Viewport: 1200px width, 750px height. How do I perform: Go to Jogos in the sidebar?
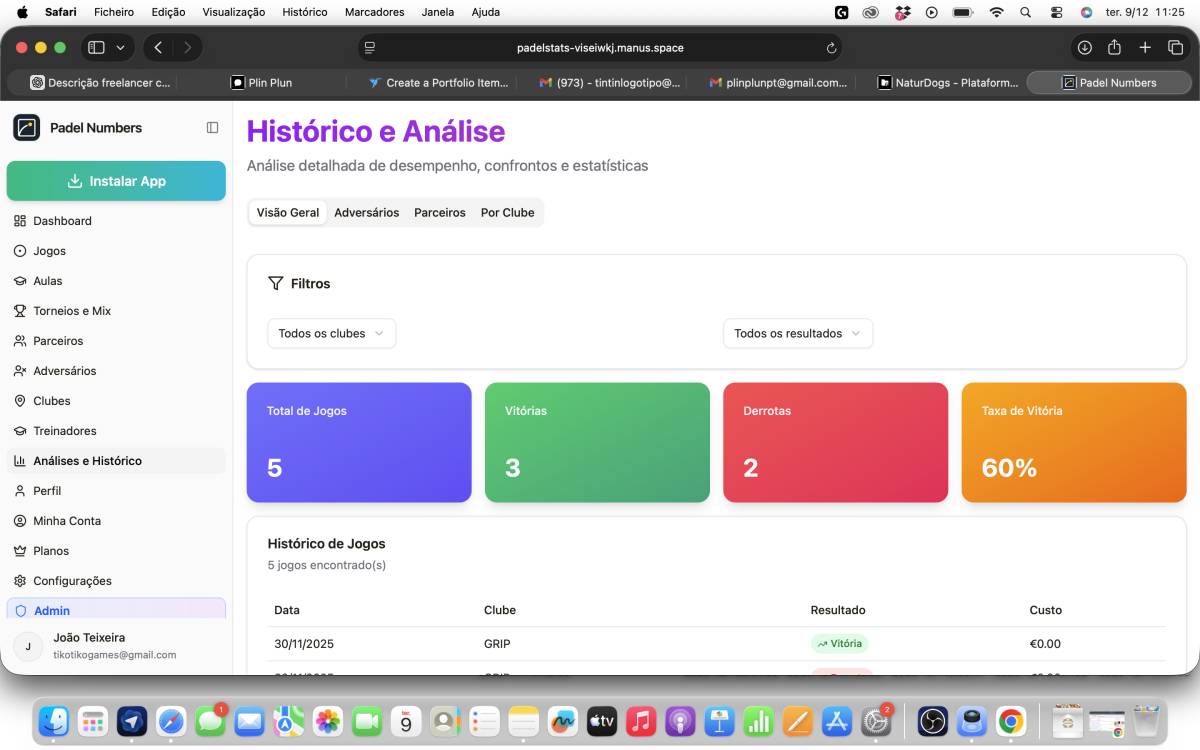(x=116, y=251)
